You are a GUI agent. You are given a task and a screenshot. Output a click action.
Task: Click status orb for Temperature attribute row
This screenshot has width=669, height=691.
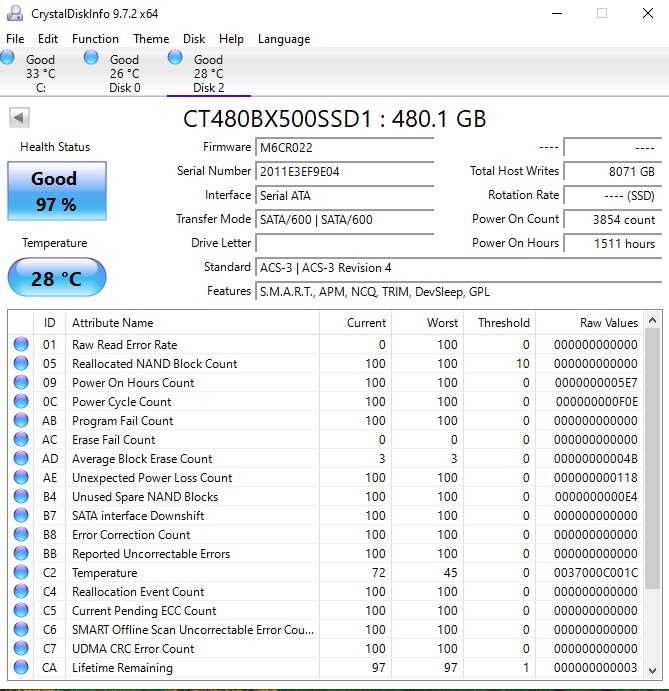(x=21, y=573)
